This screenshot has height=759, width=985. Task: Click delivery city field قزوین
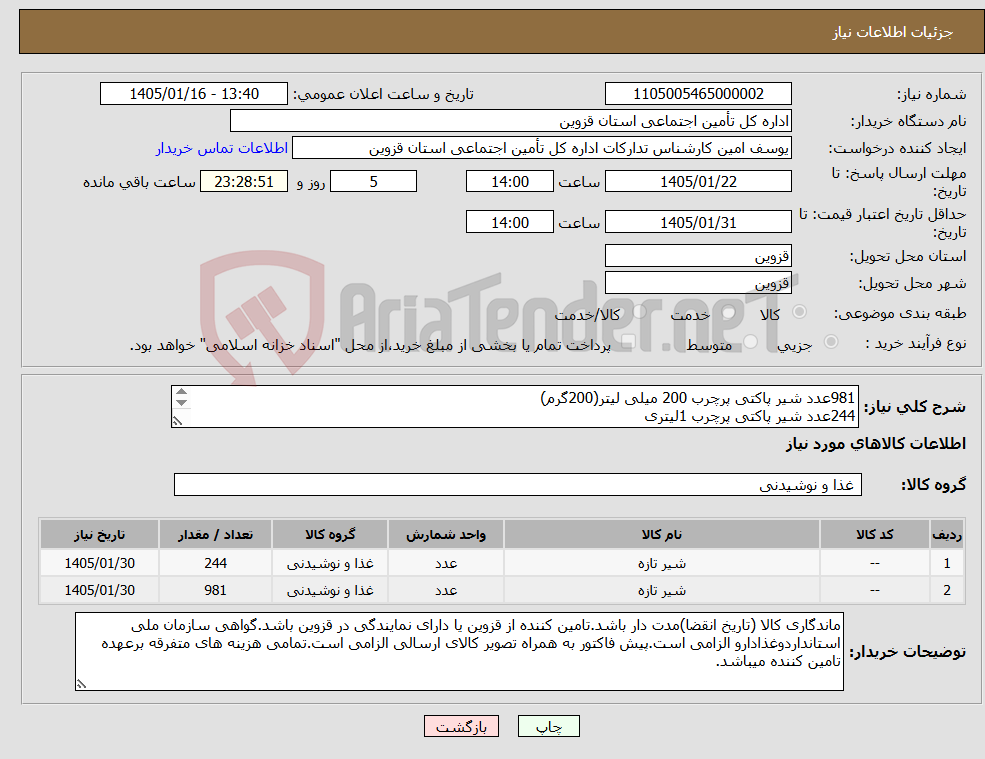pyautogui.click(x=698, y=283)
